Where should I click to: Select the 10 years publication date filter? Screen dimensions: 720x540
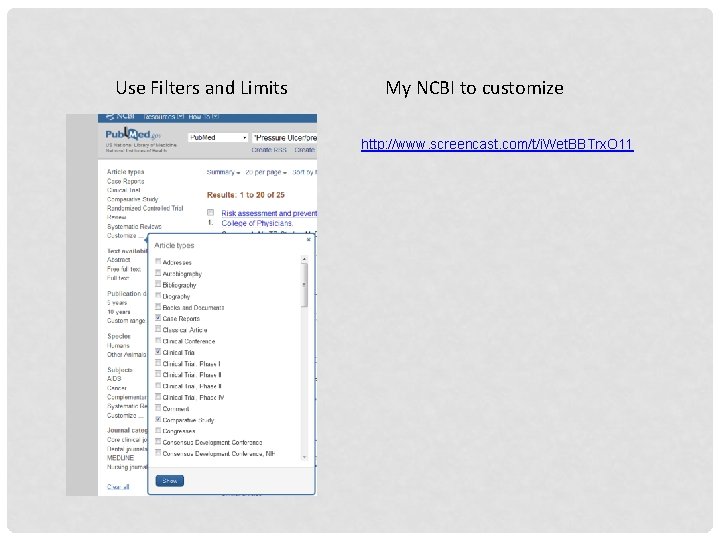click(x=118, y=312)
